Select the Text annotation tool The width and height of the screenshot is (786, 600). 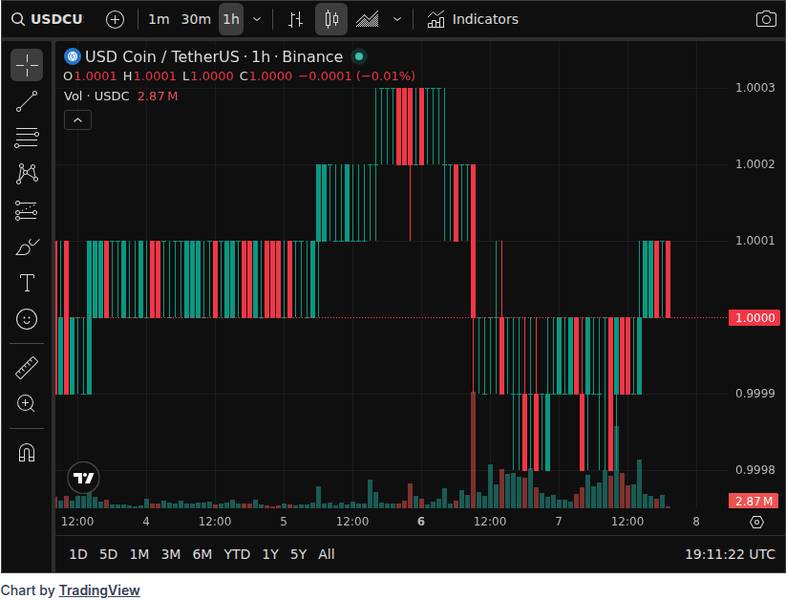coord(27,283)
